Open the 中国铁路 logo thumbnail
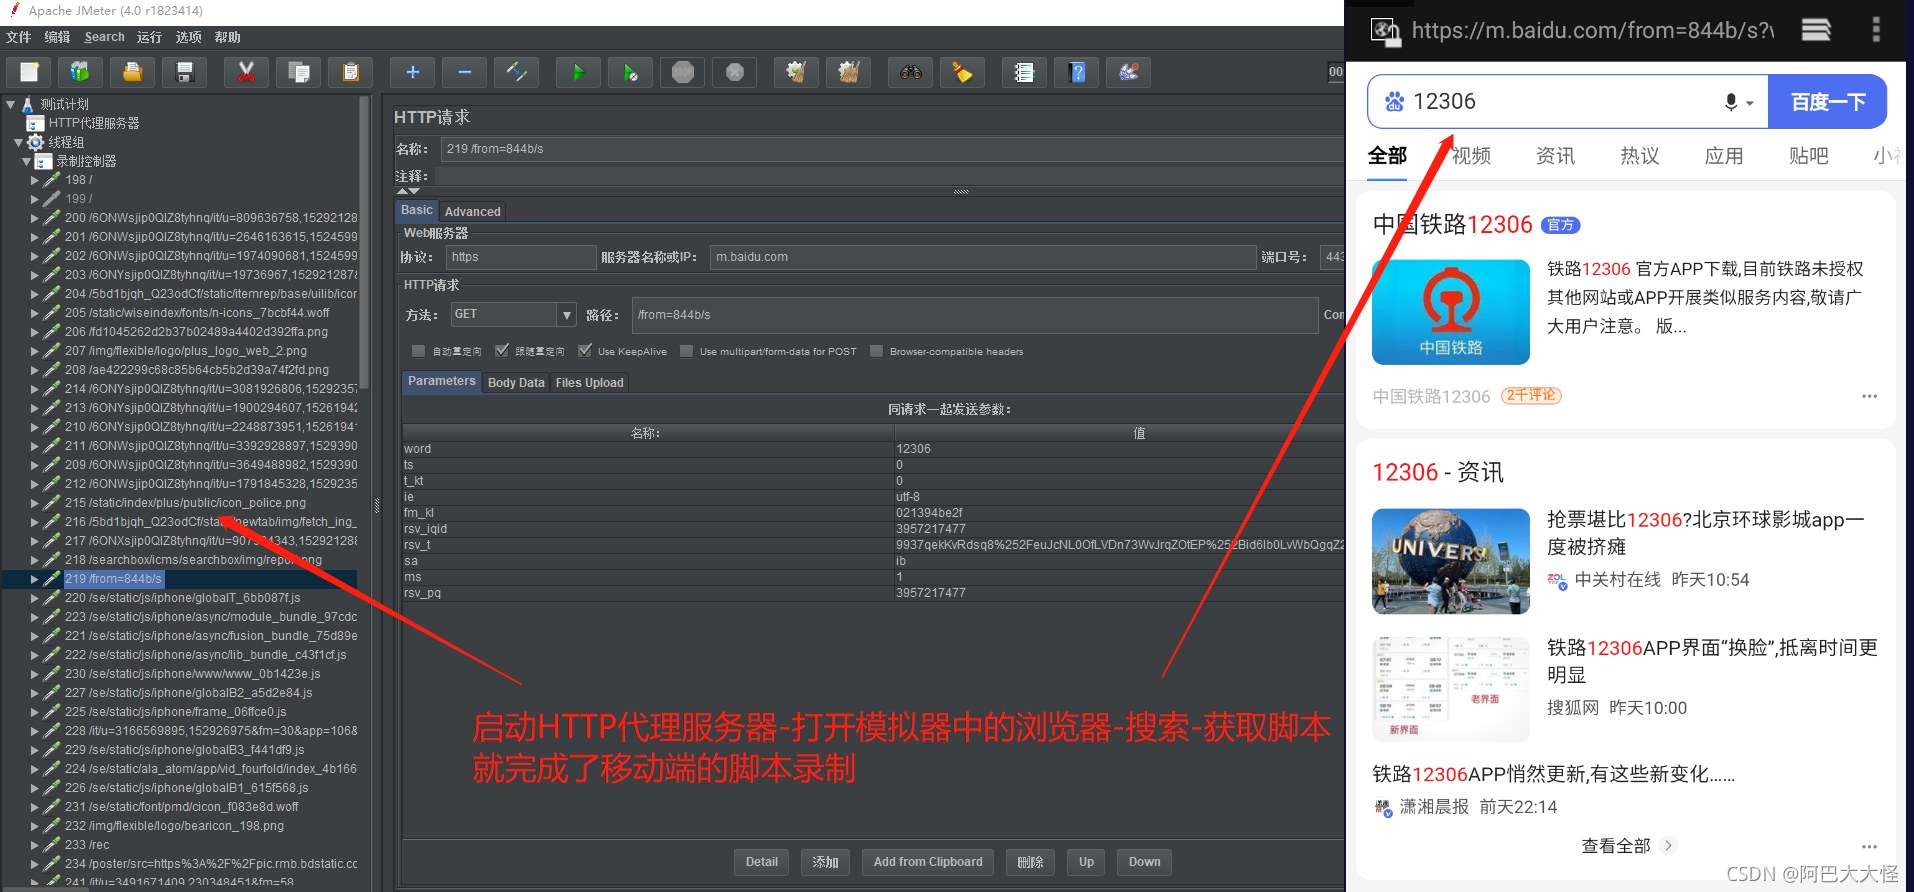Viewport: 1914px width, 892px height. click(1450, 312)
